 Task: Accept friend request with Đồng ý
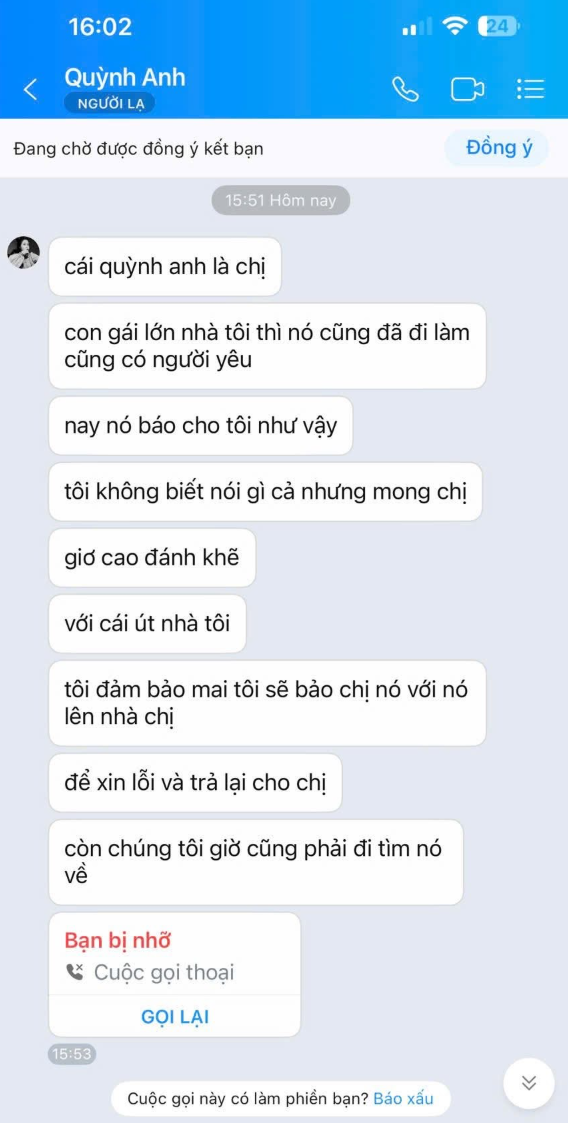pos(499,148)
